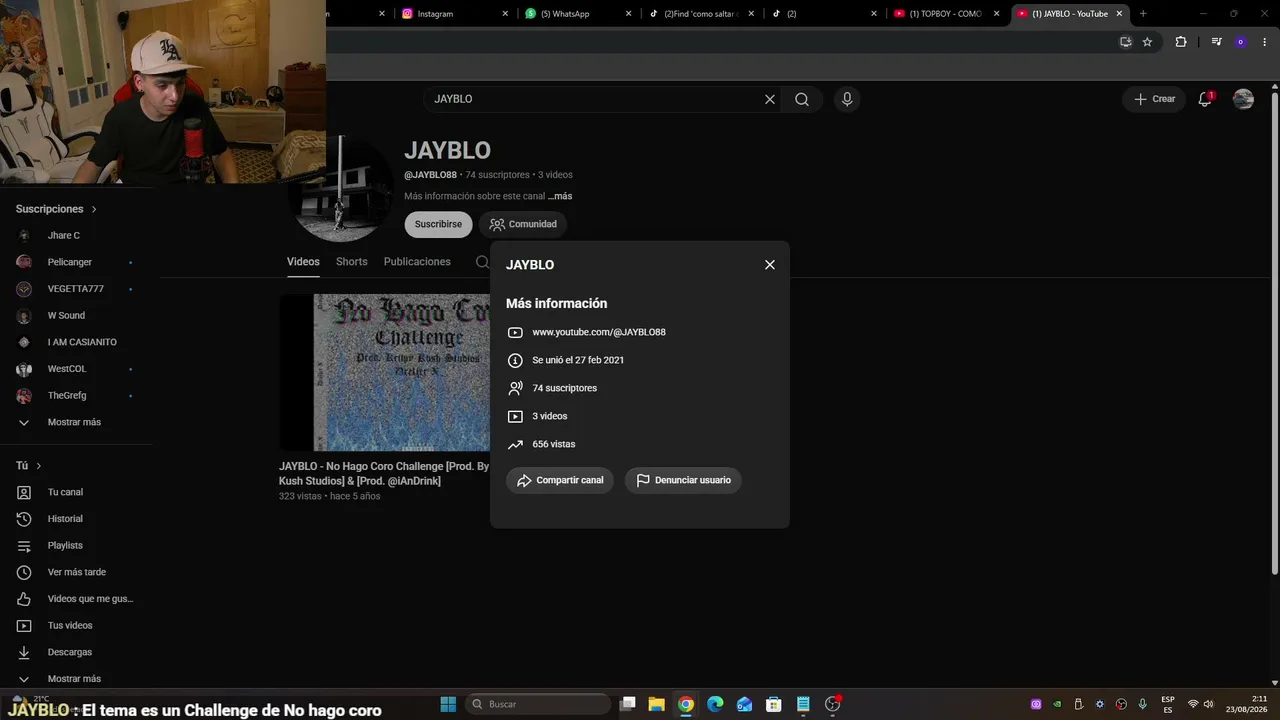
Task: Click the '656 vistas' text in dialog
Action: point(554,444)
